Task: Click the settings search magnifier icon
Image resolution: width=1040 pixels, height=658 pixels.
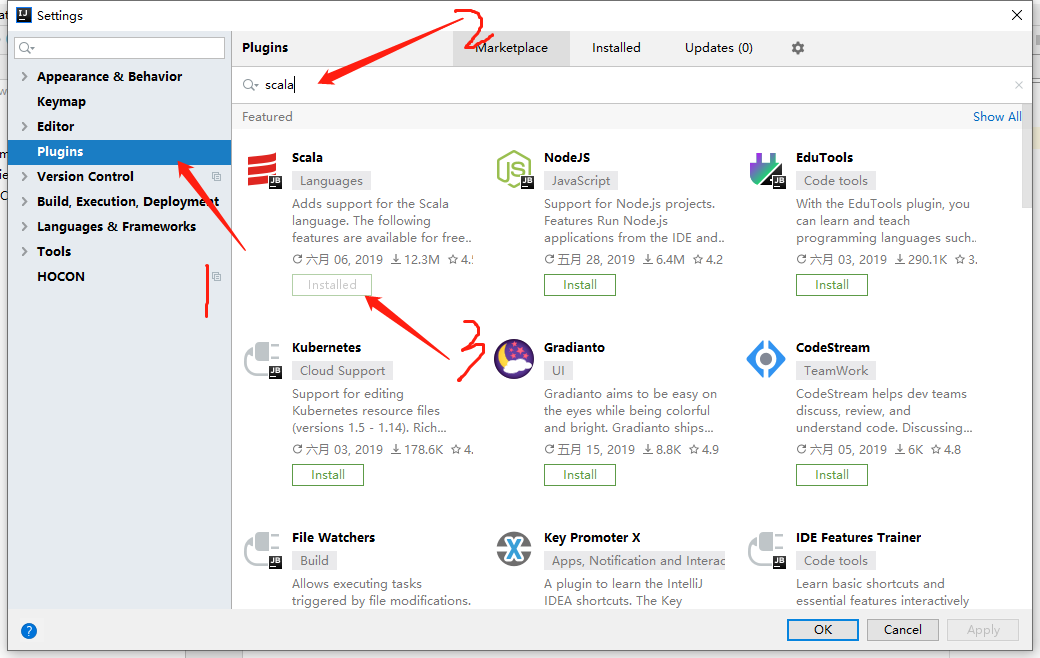Action: click(27, 48)
